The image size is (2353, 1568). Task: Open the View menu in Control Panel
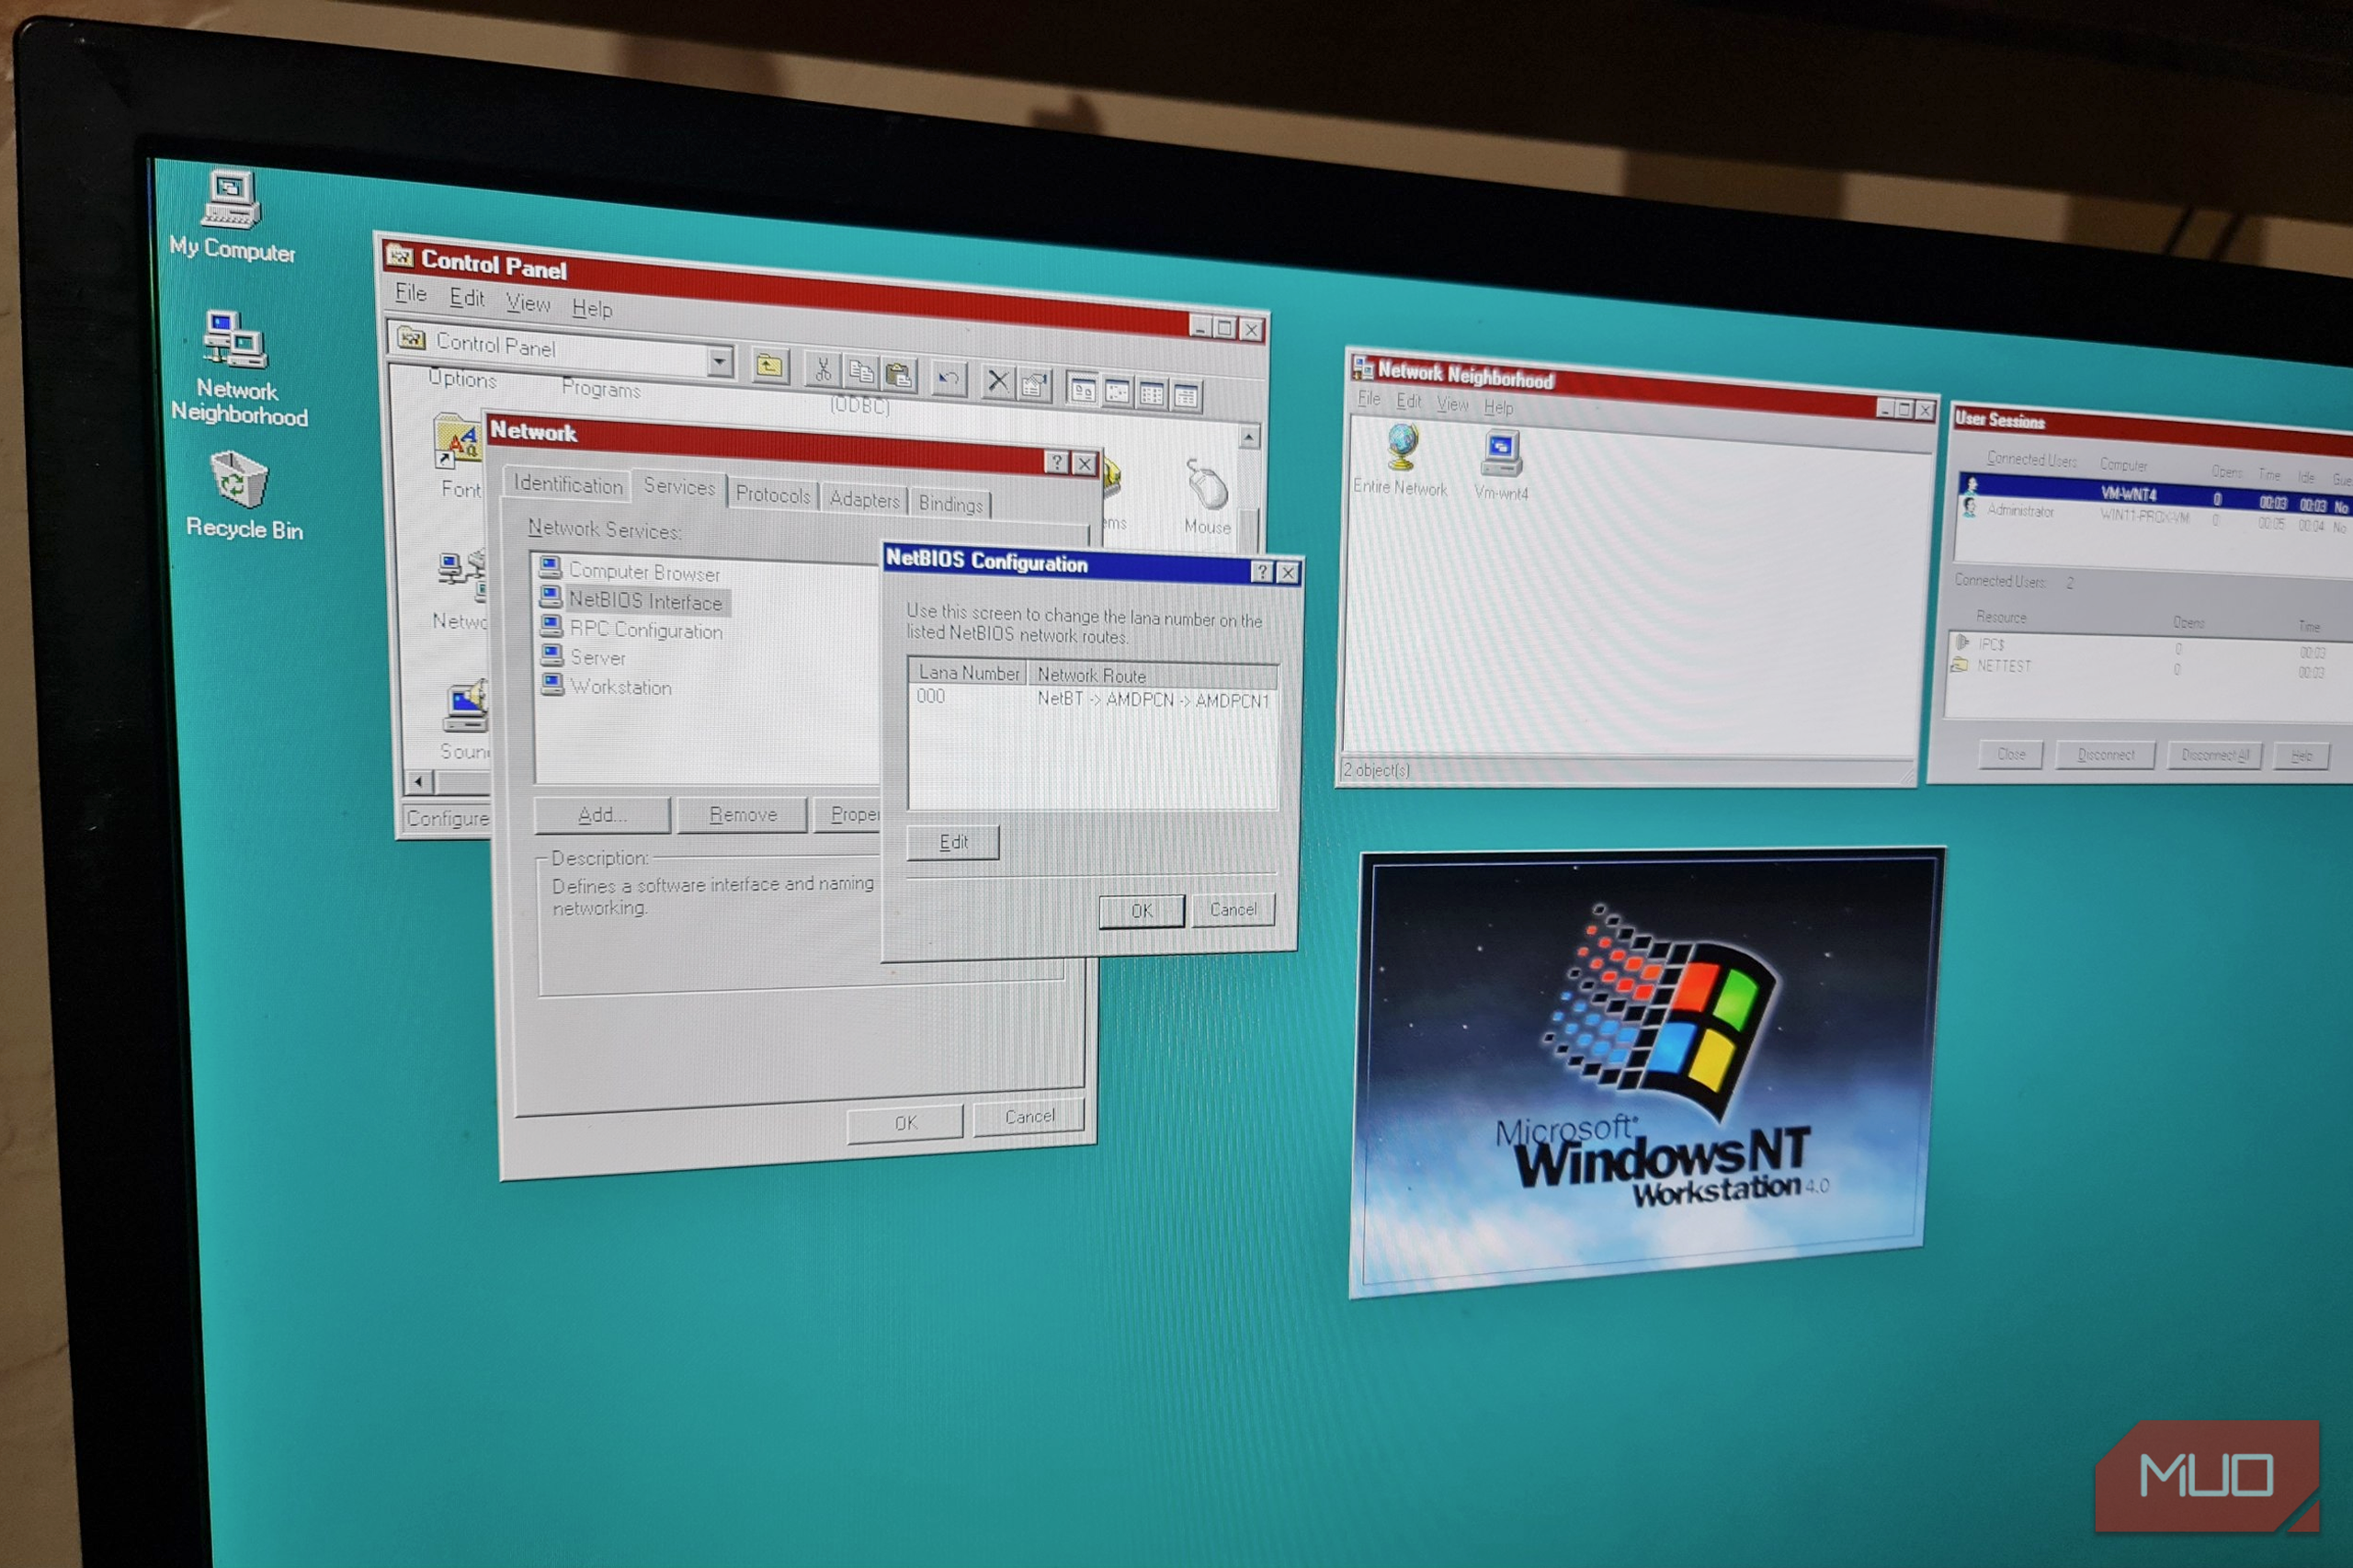pos(528,302)
